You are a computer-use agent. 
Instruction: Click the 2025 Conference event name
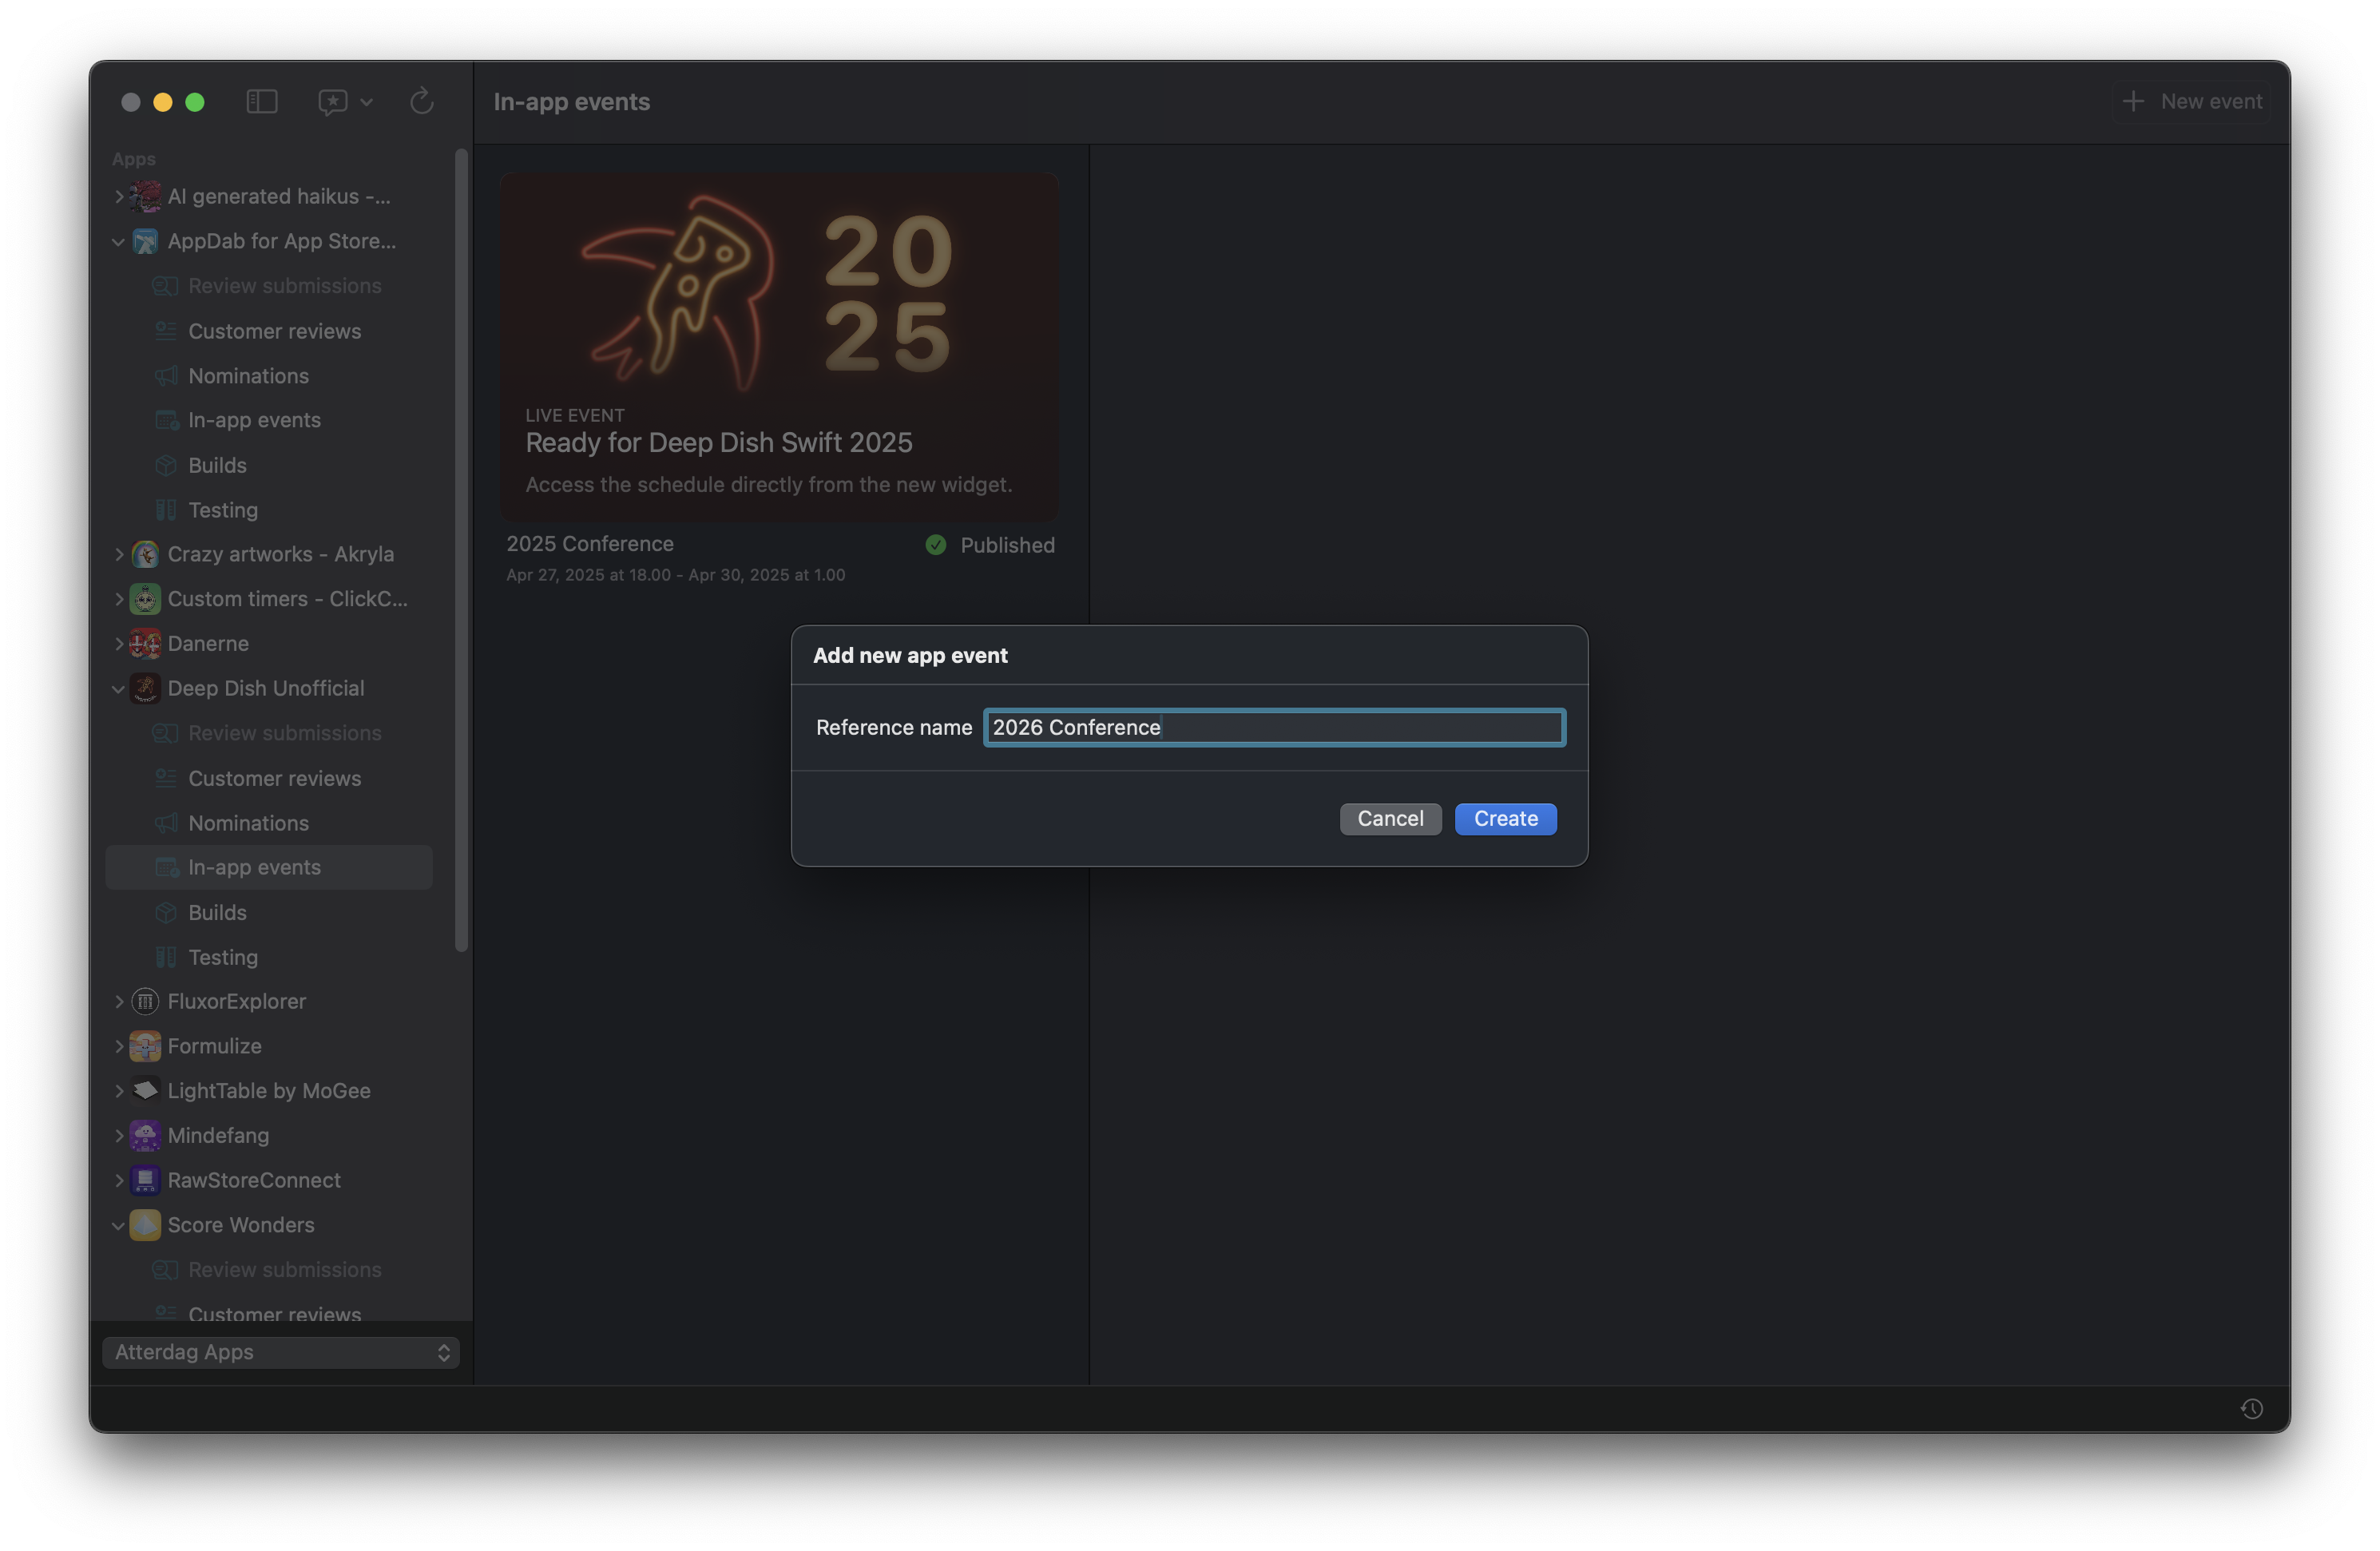(590, 543)
